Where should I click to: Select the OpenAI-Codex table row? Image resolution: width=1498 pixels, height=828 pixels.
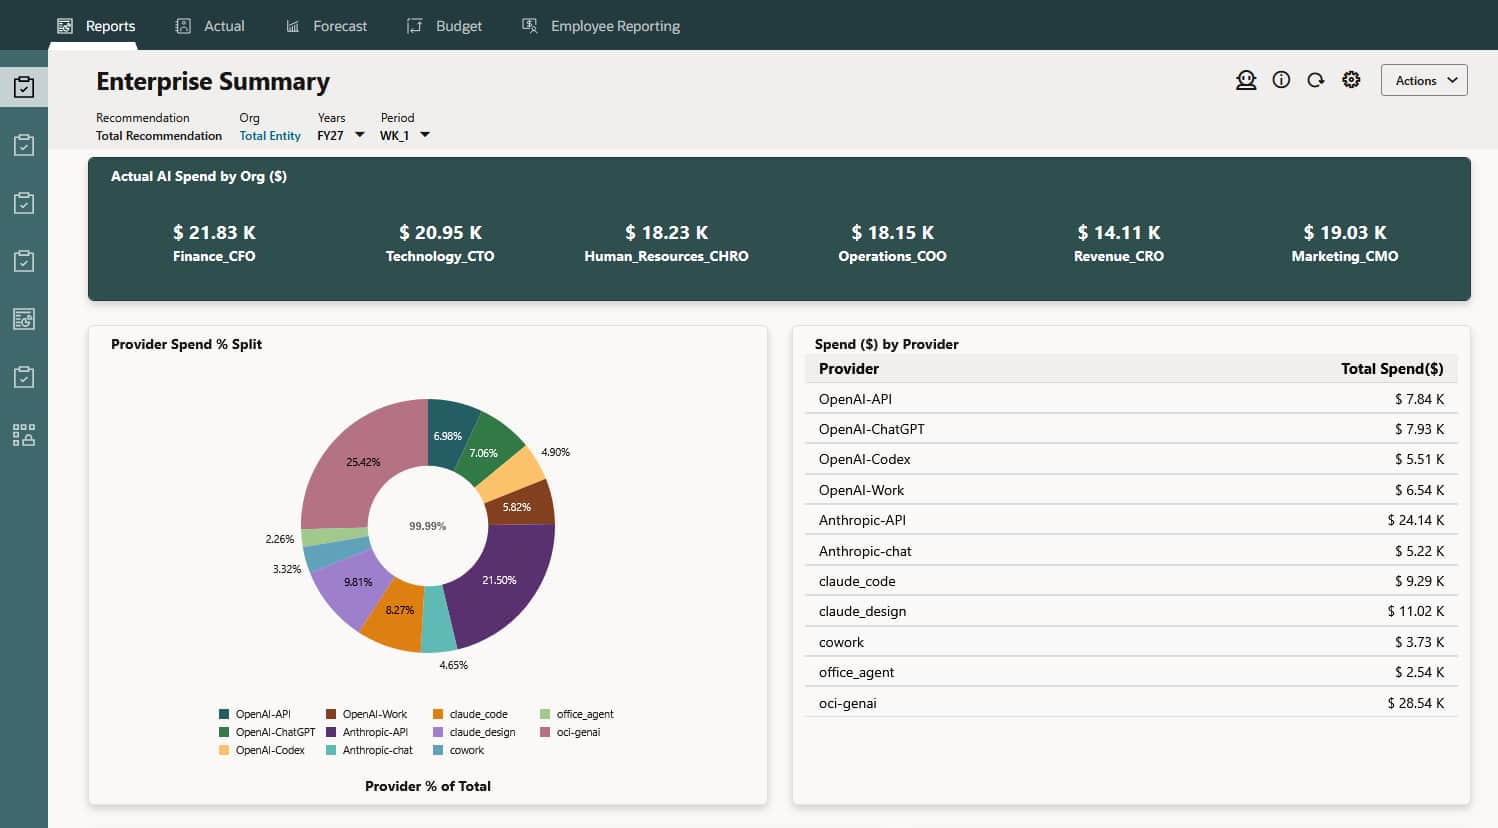click(x=1131, y=459)
